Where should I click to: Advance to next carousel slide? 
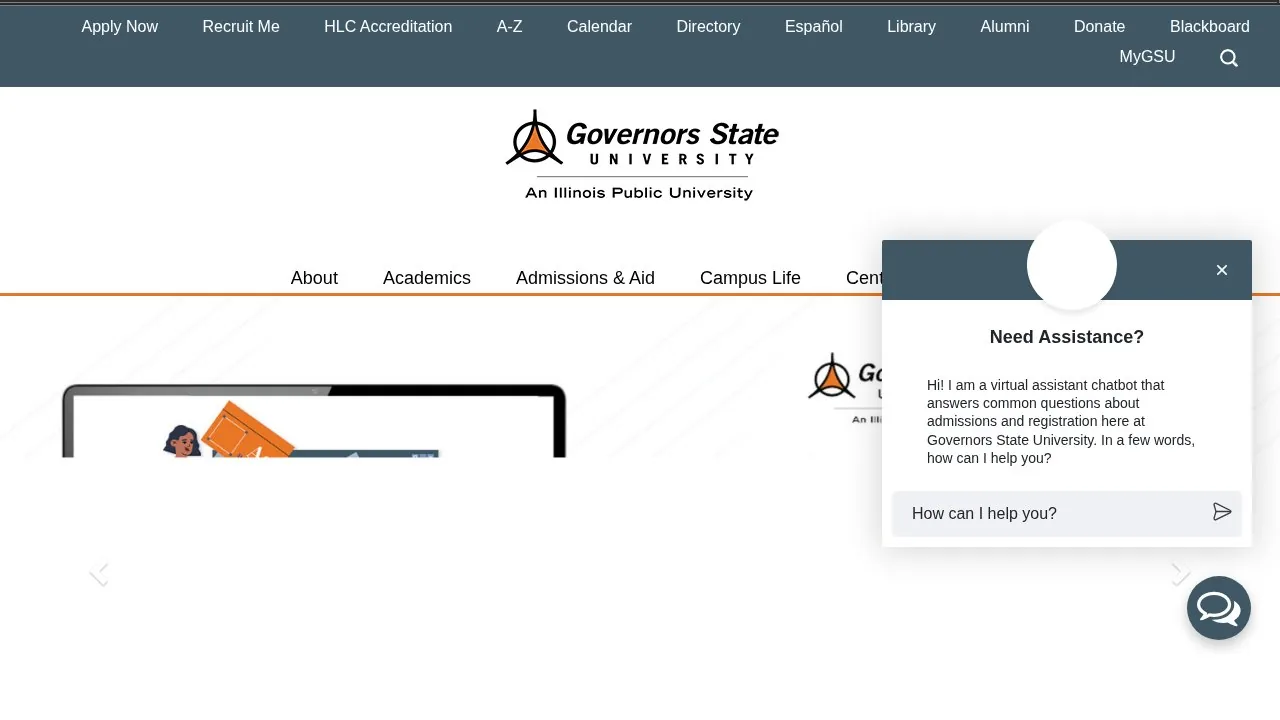coord(1180,573)
